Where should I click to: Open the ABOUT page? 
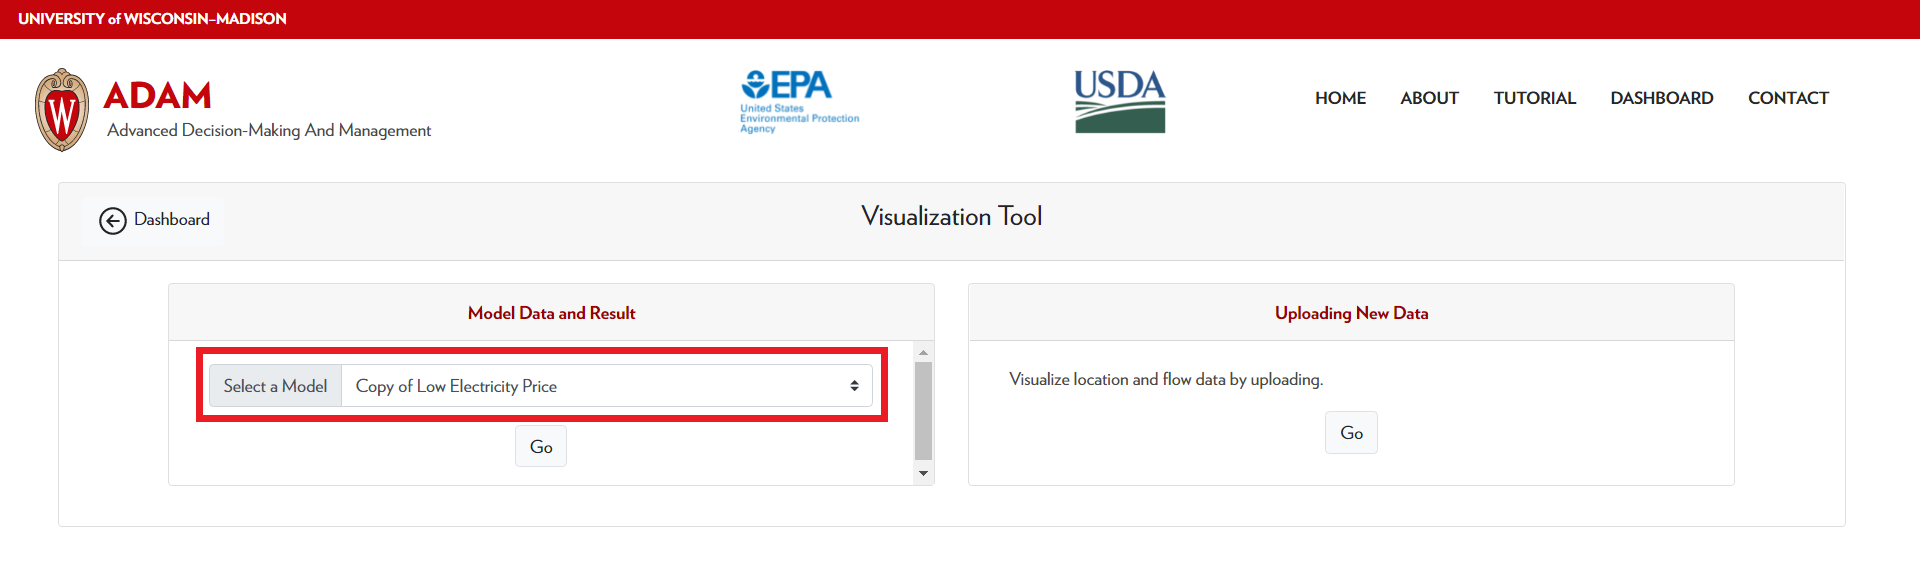click(1429, 98)
